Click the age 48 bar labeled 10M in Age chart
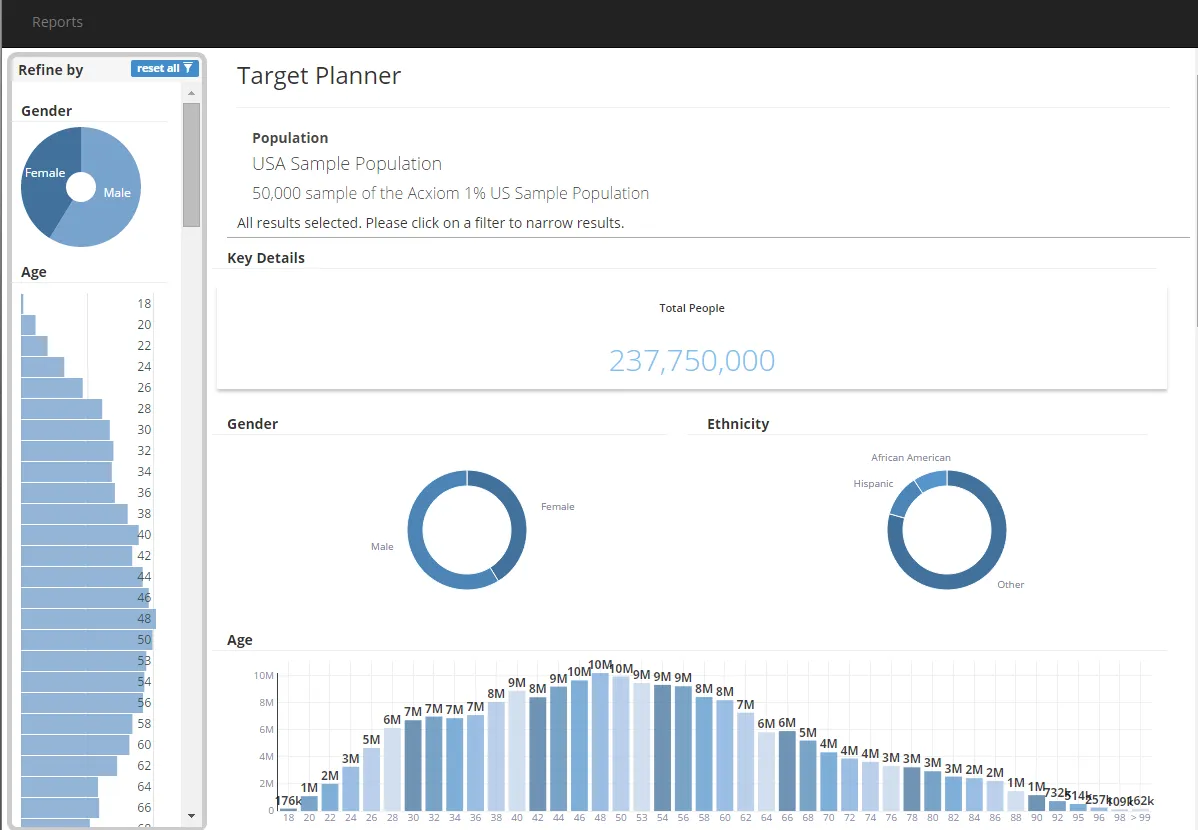 tap(601, 741)
